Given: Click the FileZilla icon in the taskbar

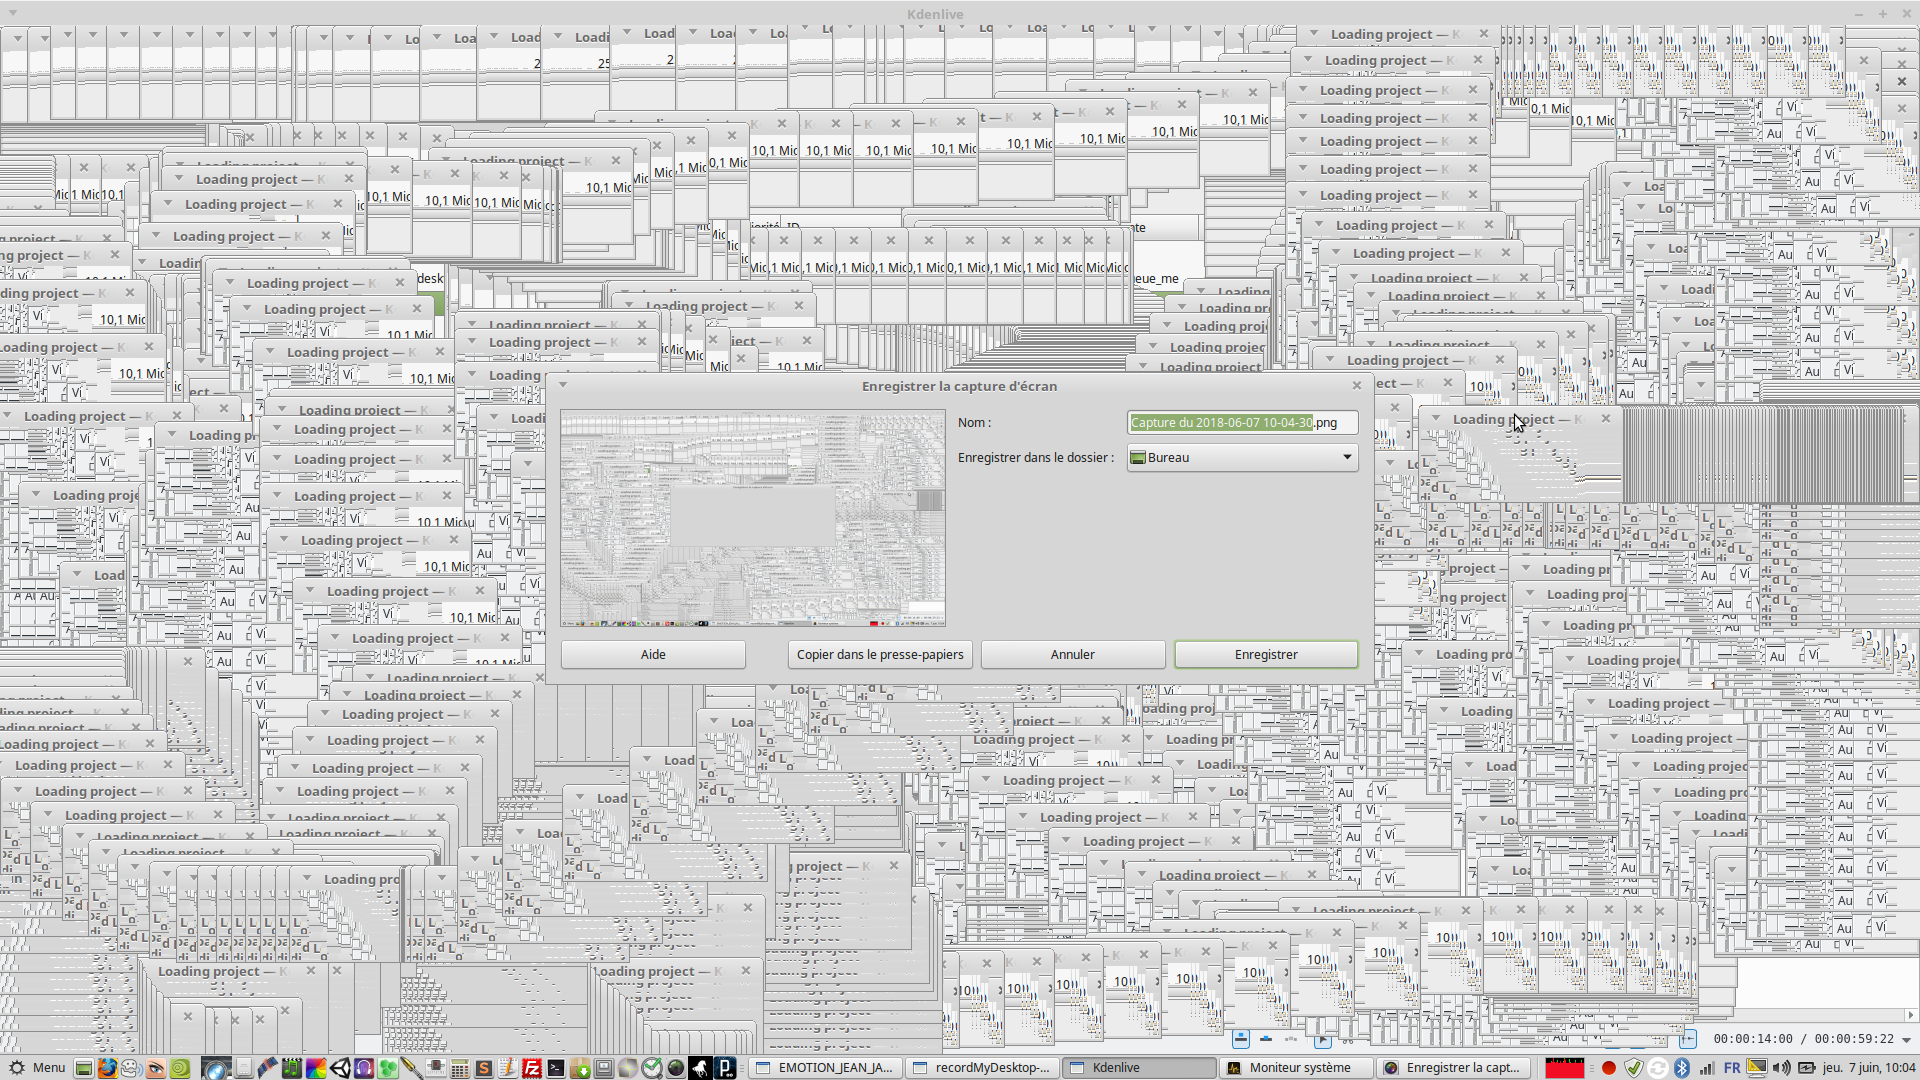Looking at the screenshot, I should pyautogui.click(x=532, y=1068).
